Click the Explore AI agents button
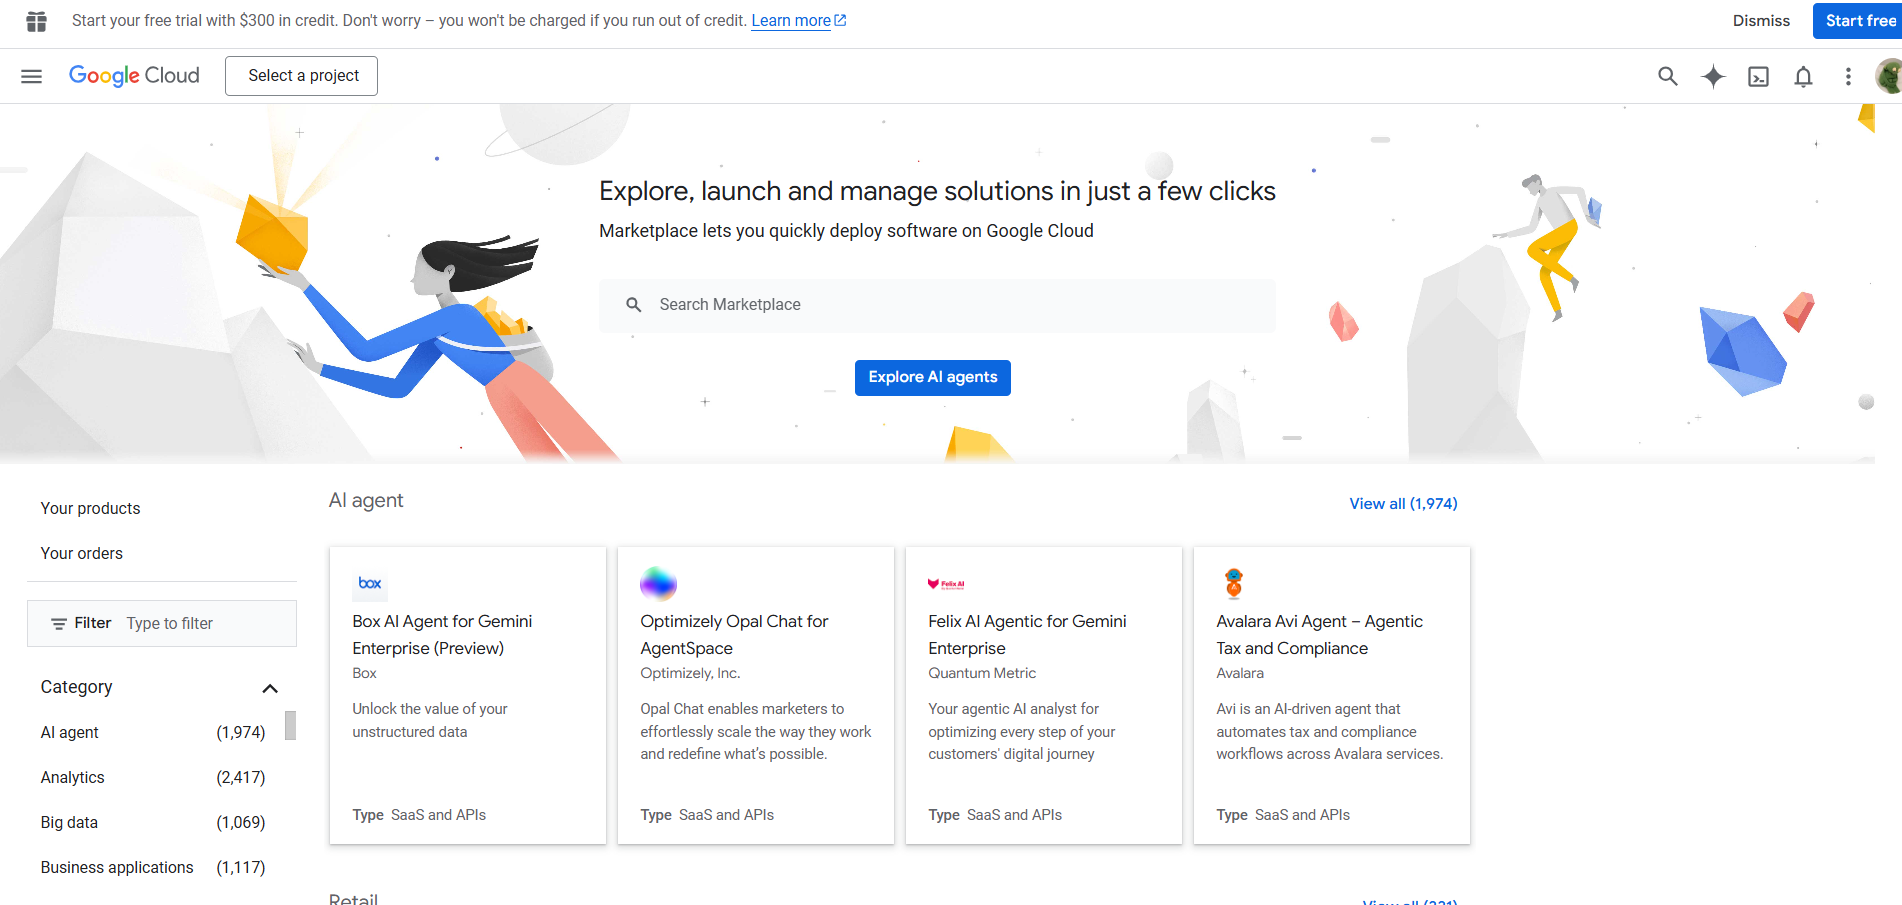Viewport: 1902px width, 905px height. click(932, 378)
